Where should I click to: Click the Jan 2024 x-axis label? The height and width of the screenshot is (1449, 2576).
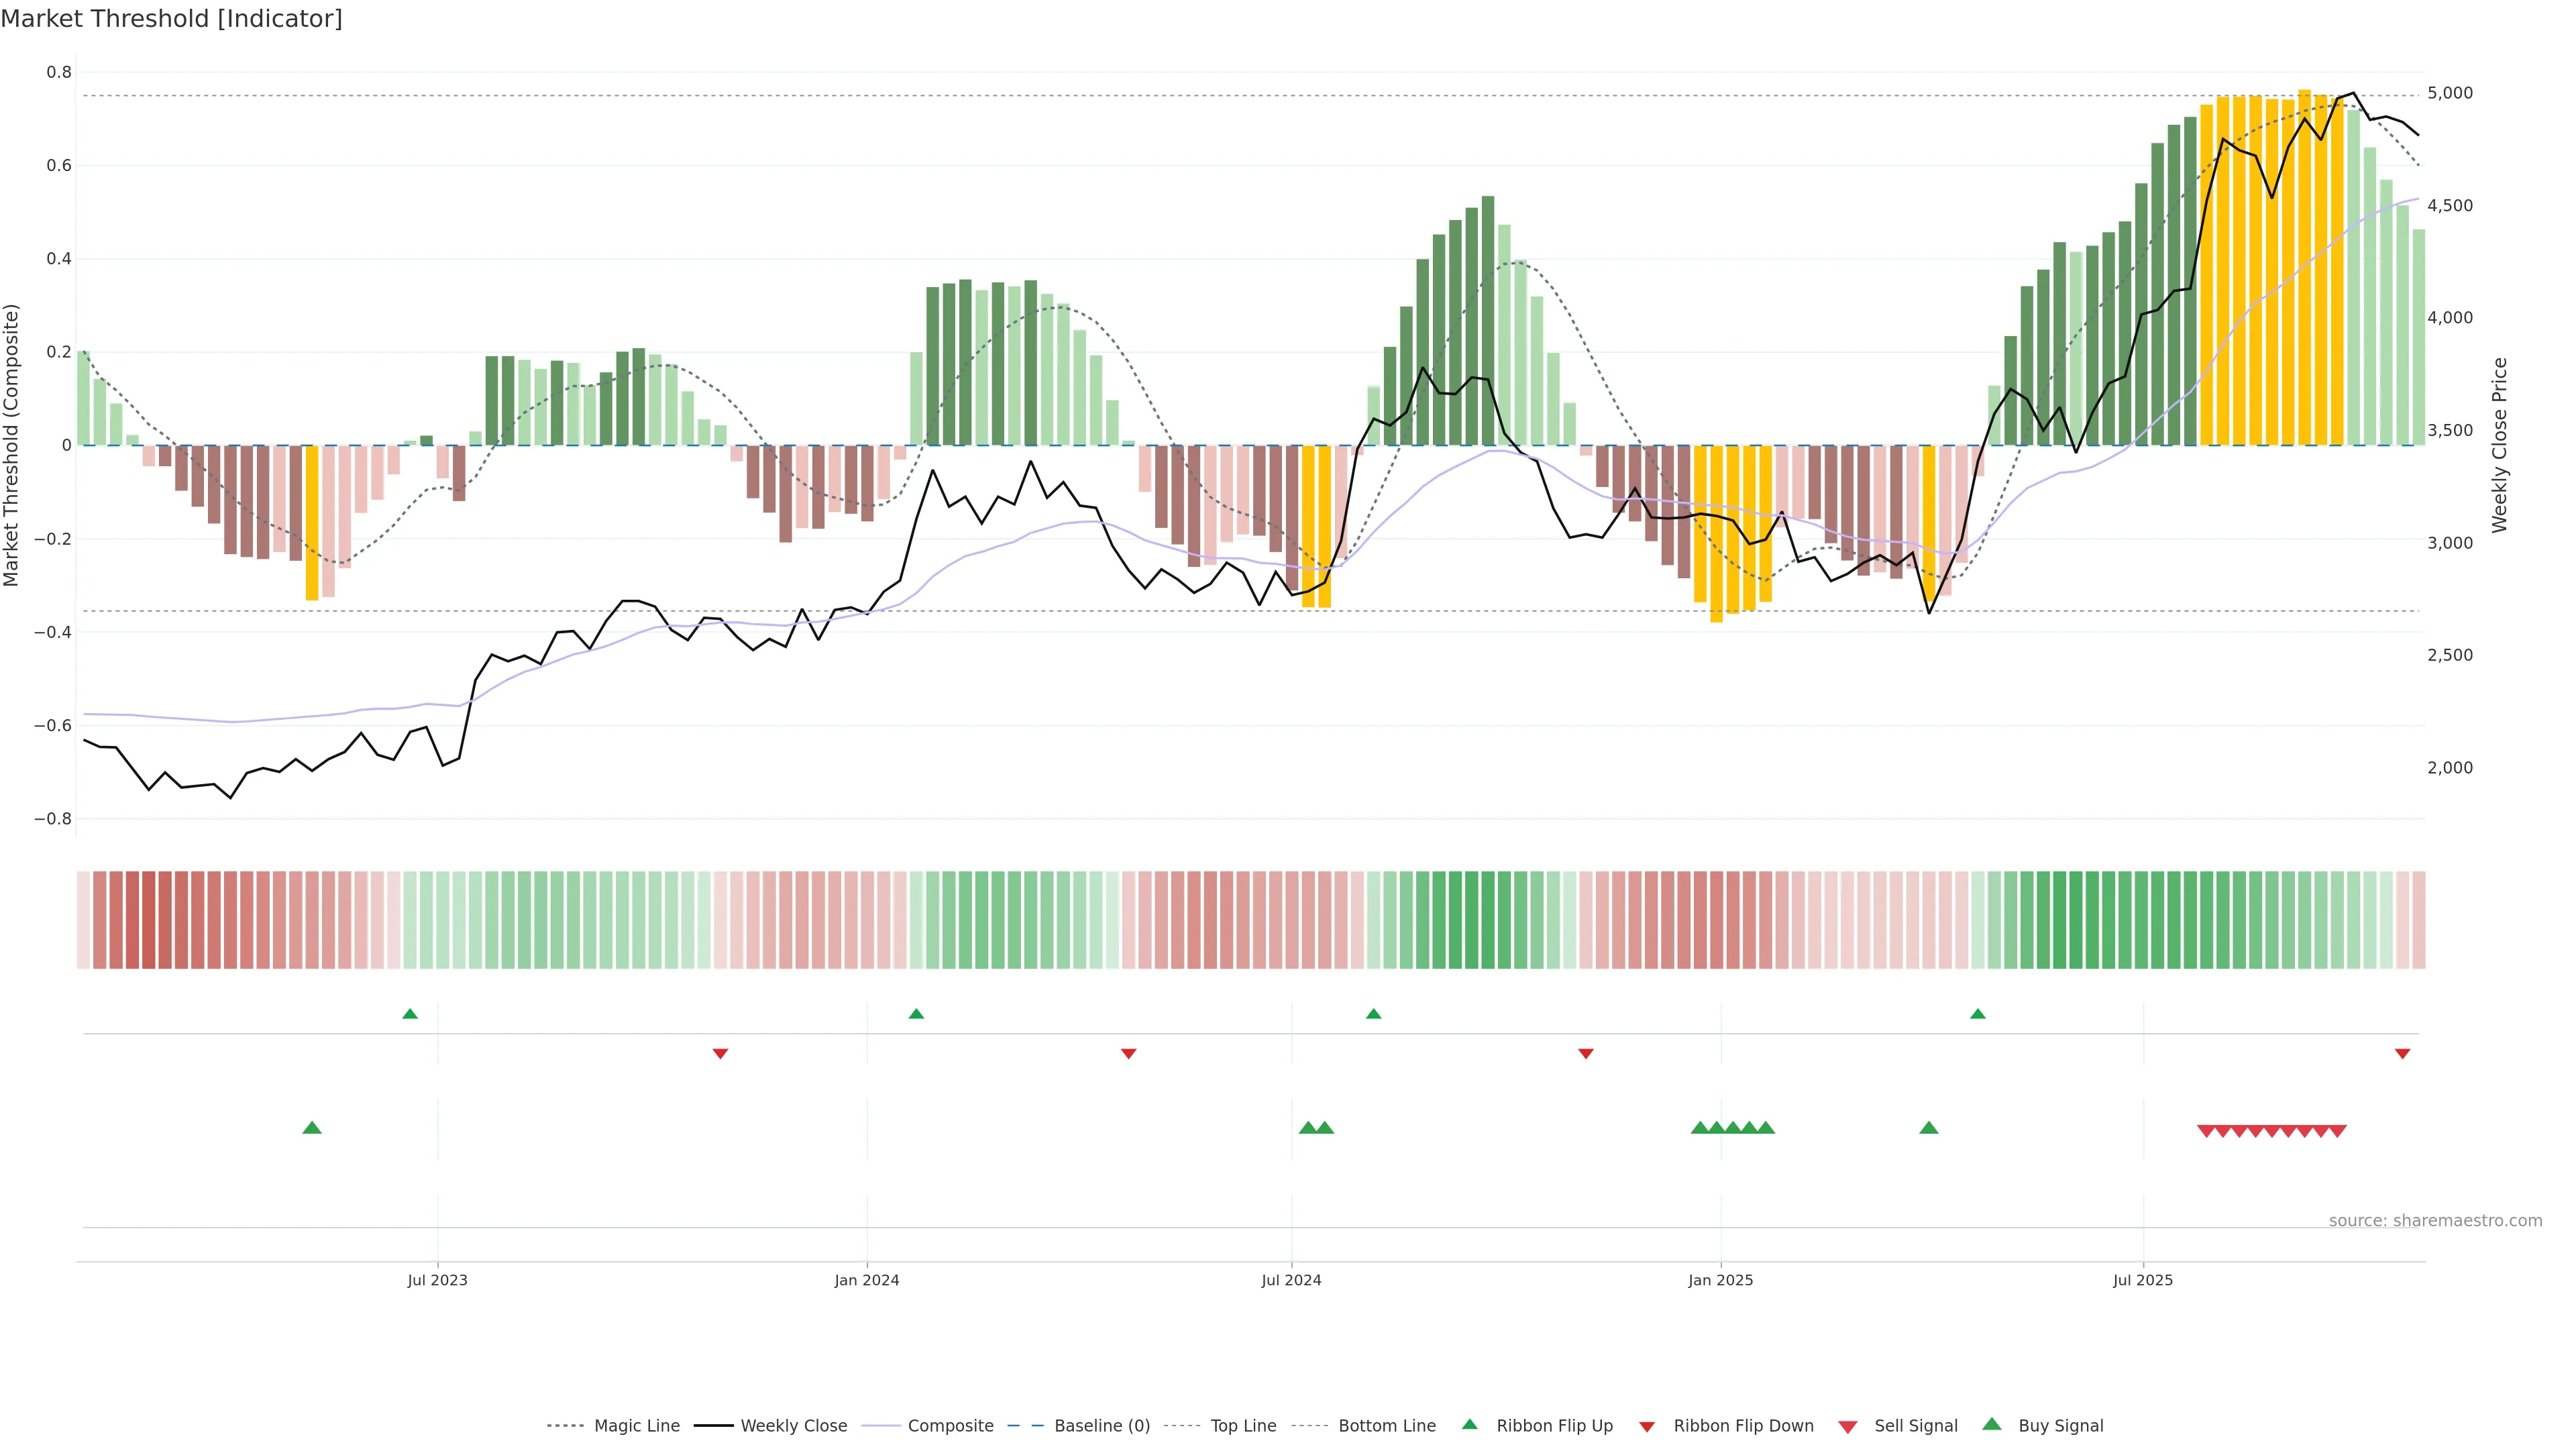867,1280
